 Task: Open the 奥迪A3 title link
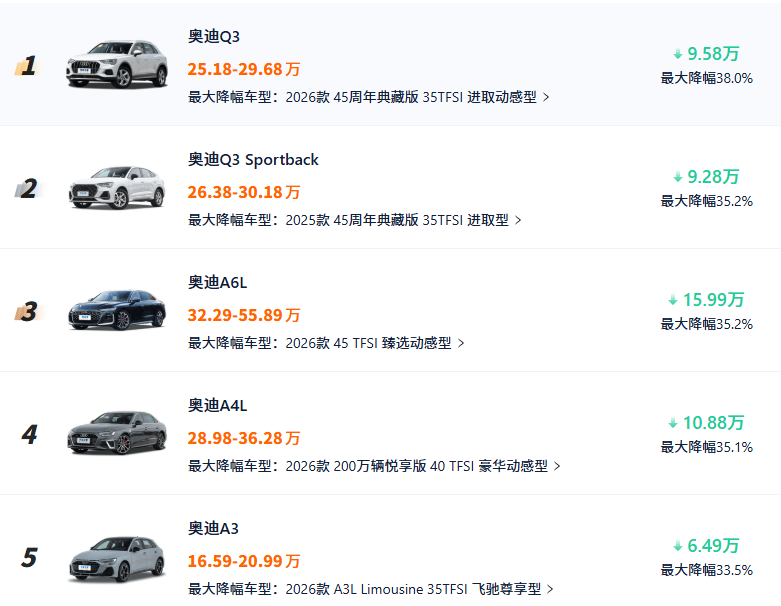point(213,528)
